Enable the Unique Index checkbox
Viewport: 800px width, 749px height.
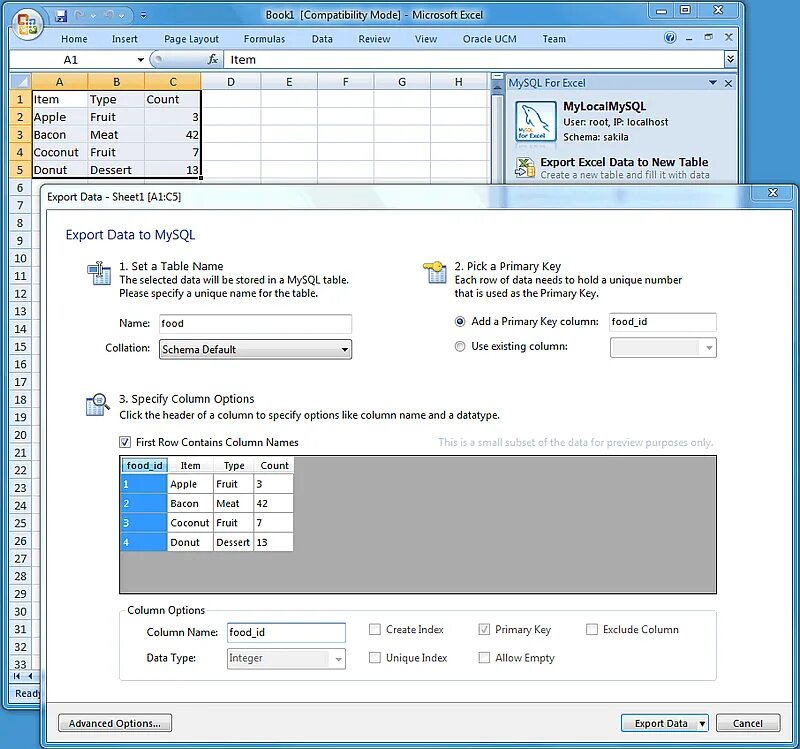[x=374, y=658]
